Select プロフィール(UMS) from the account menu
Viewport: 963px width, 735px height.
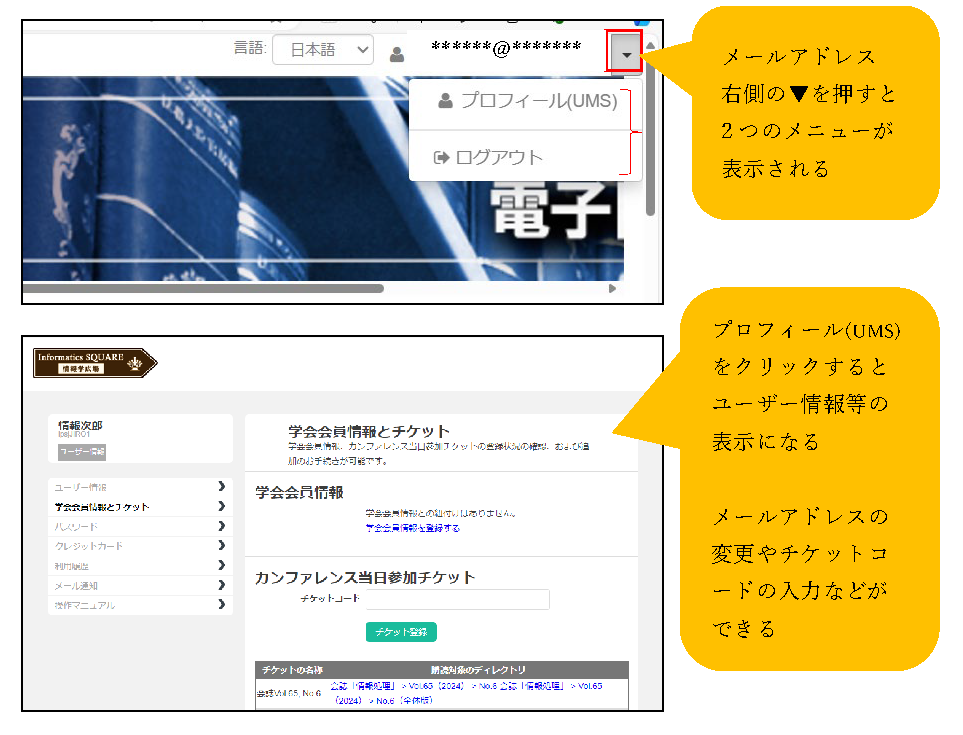[528, 101]
